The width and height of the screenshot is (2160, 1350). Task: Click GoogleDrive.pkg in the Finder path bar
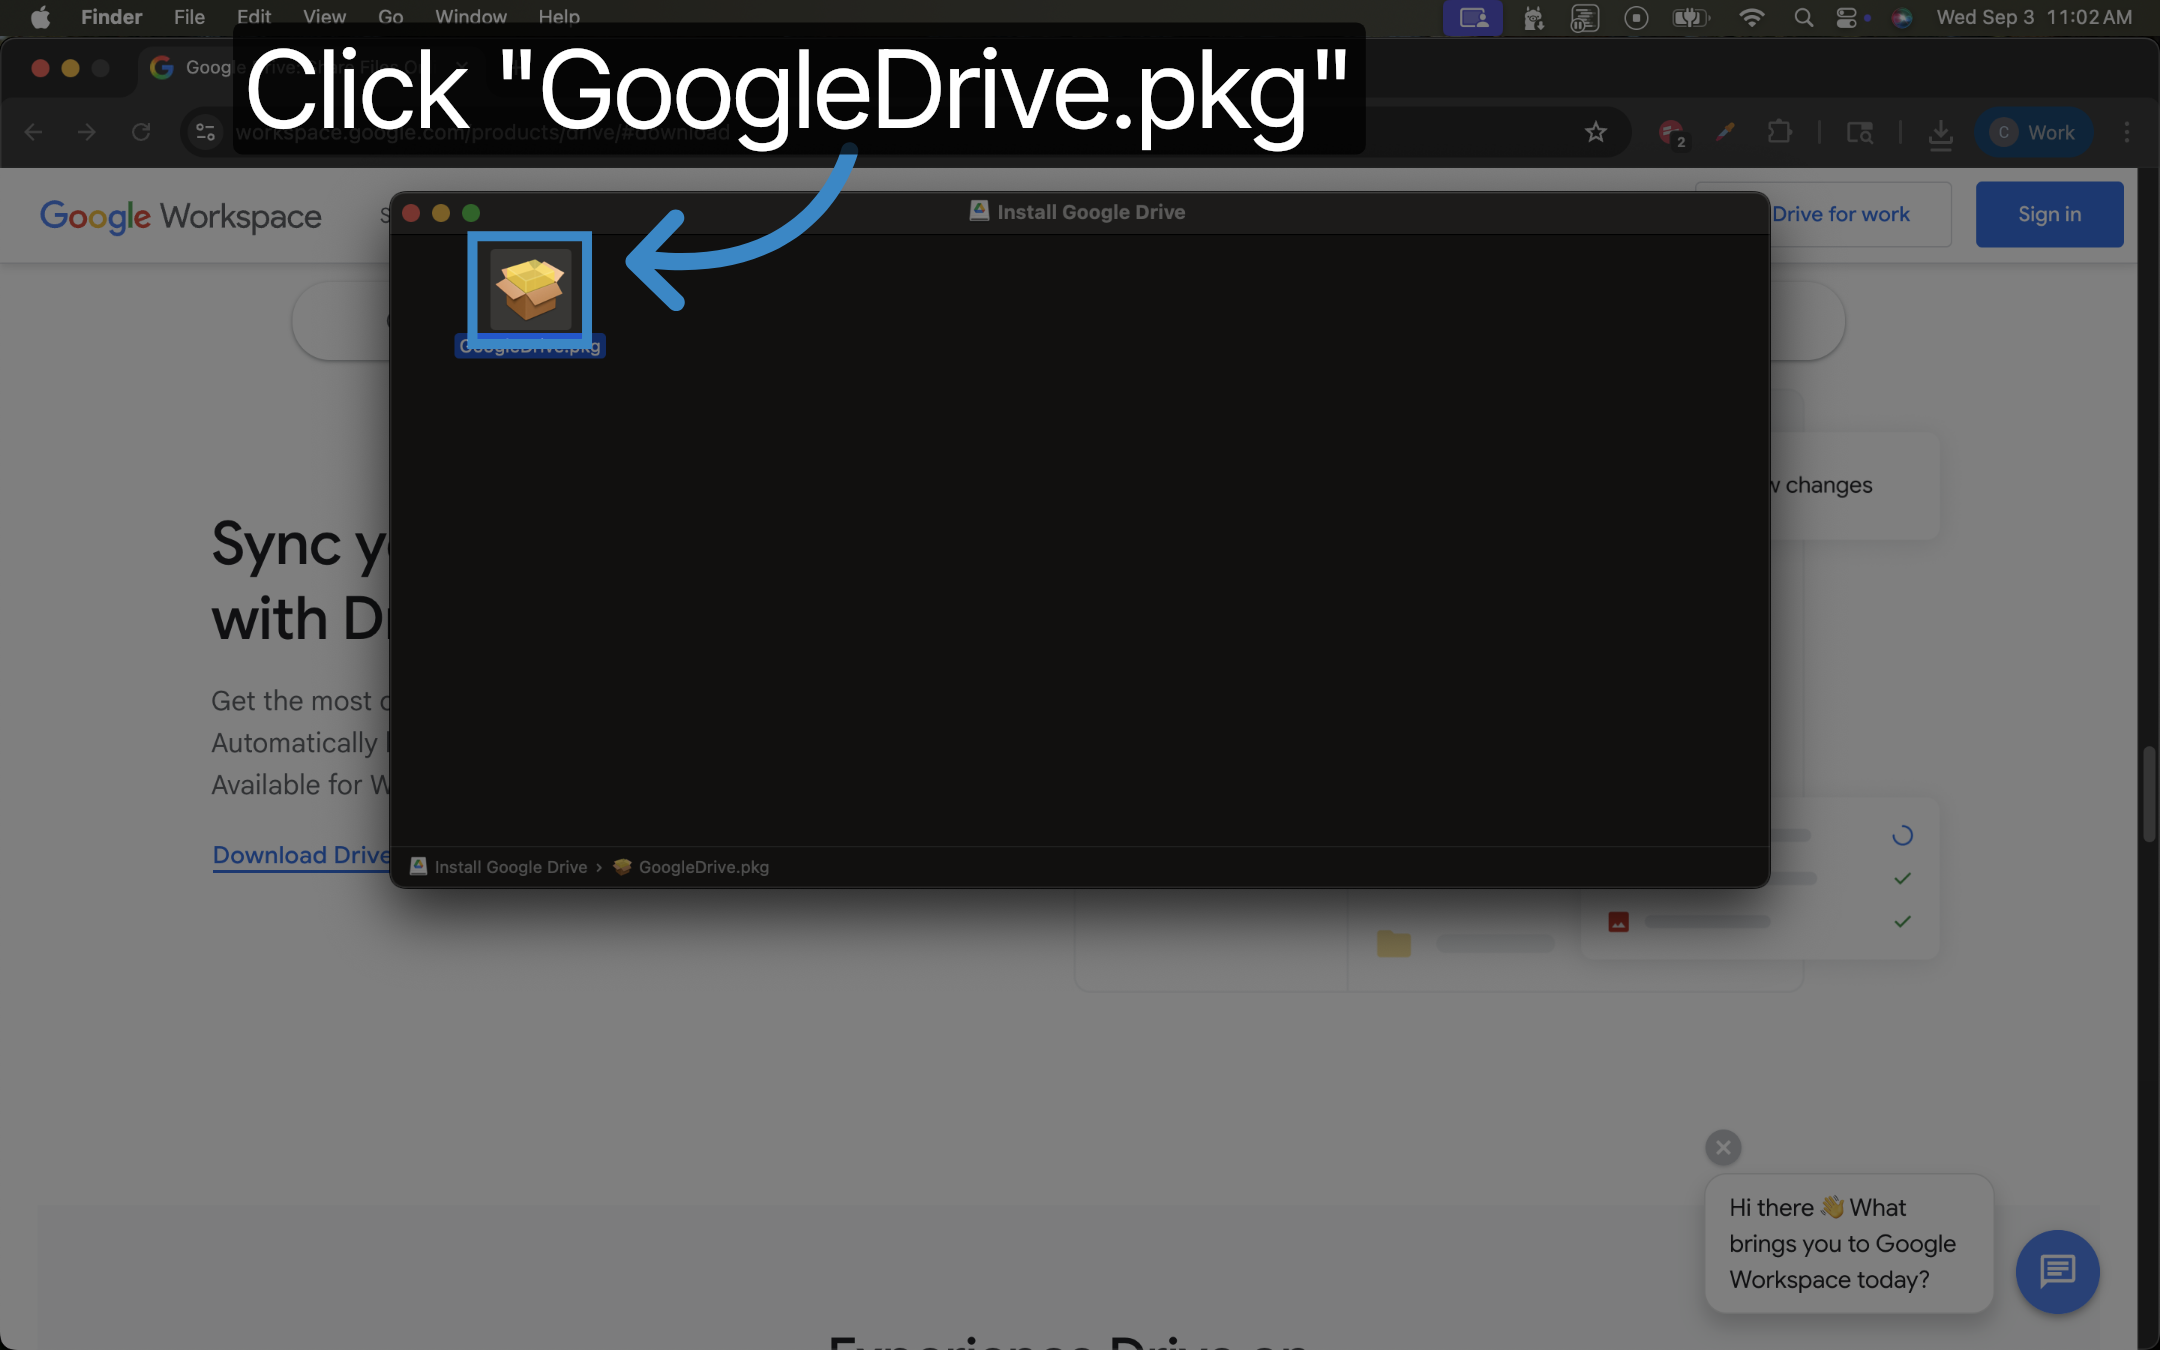[x=691, y=867]
